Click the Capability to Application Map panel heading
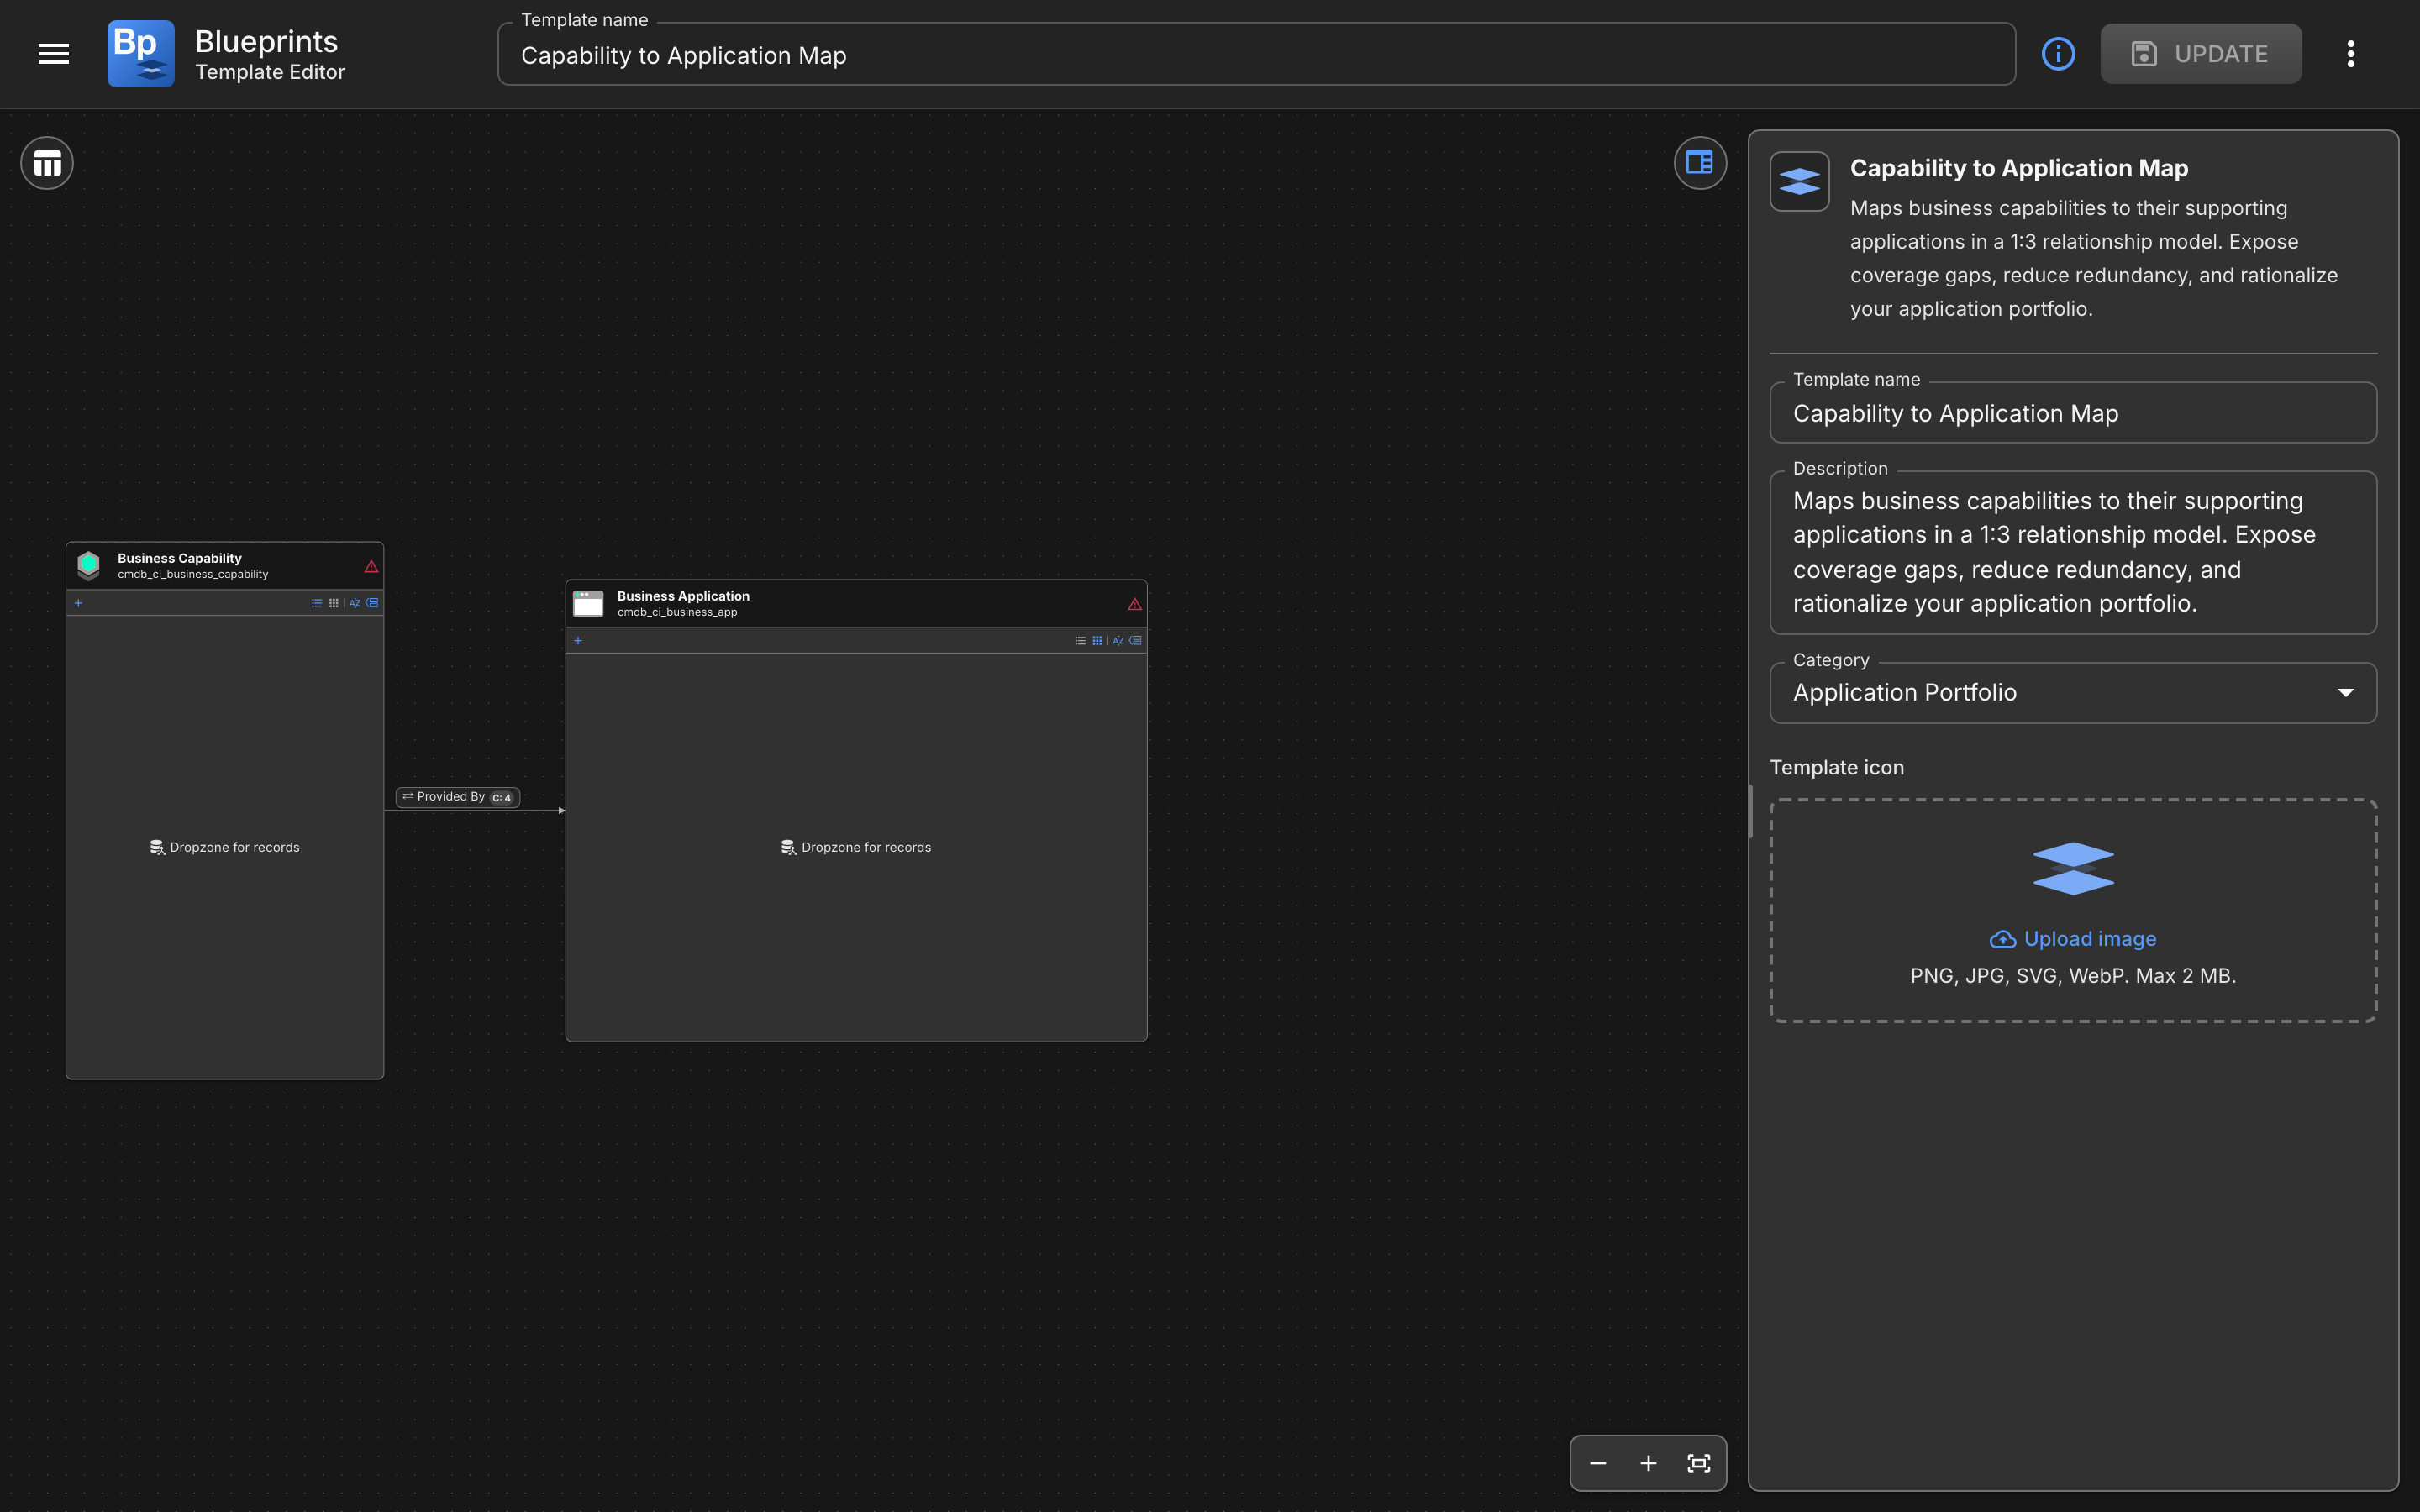Image resolution: width=2420 pixels, height=1512 pixels. [x=2019, y=168]
